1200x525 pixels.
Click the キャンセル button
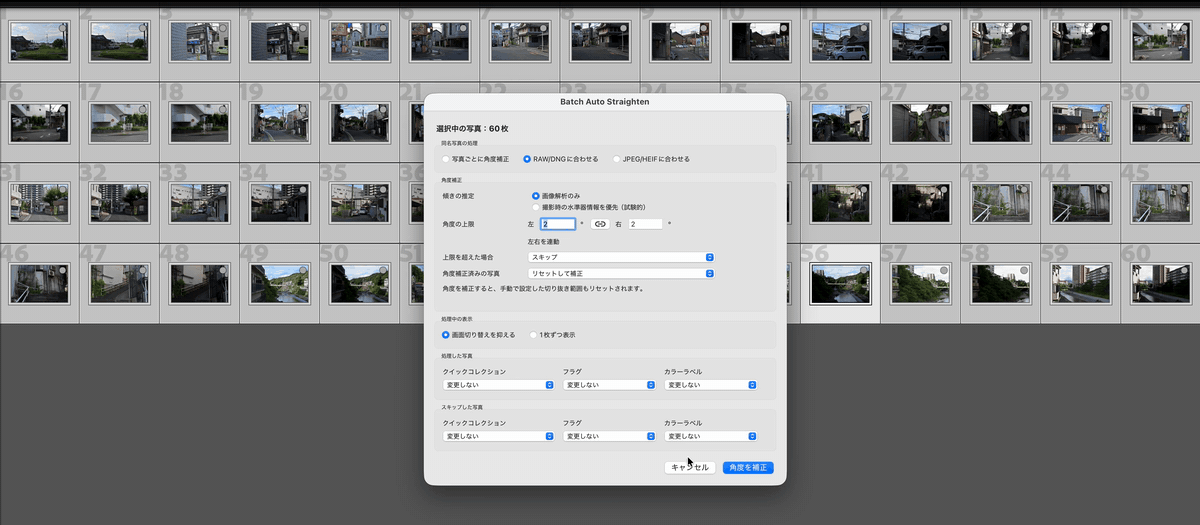(x=690, y=467)
